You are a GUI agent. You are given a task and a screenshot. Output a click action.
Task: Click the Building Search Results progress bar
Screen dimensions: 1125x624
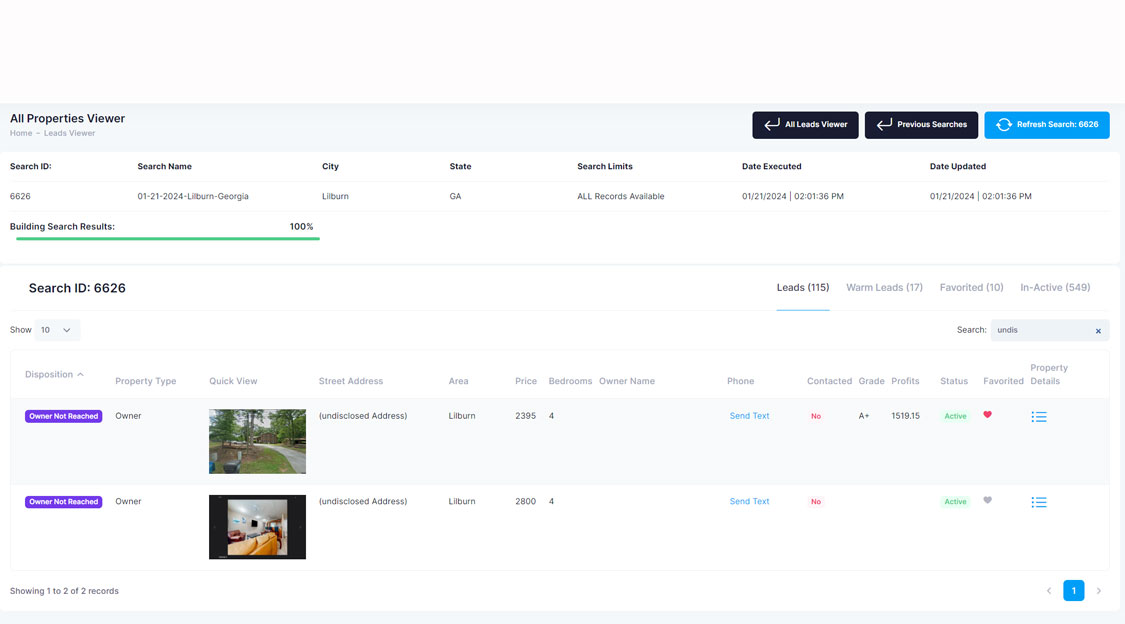pos(168,239)
